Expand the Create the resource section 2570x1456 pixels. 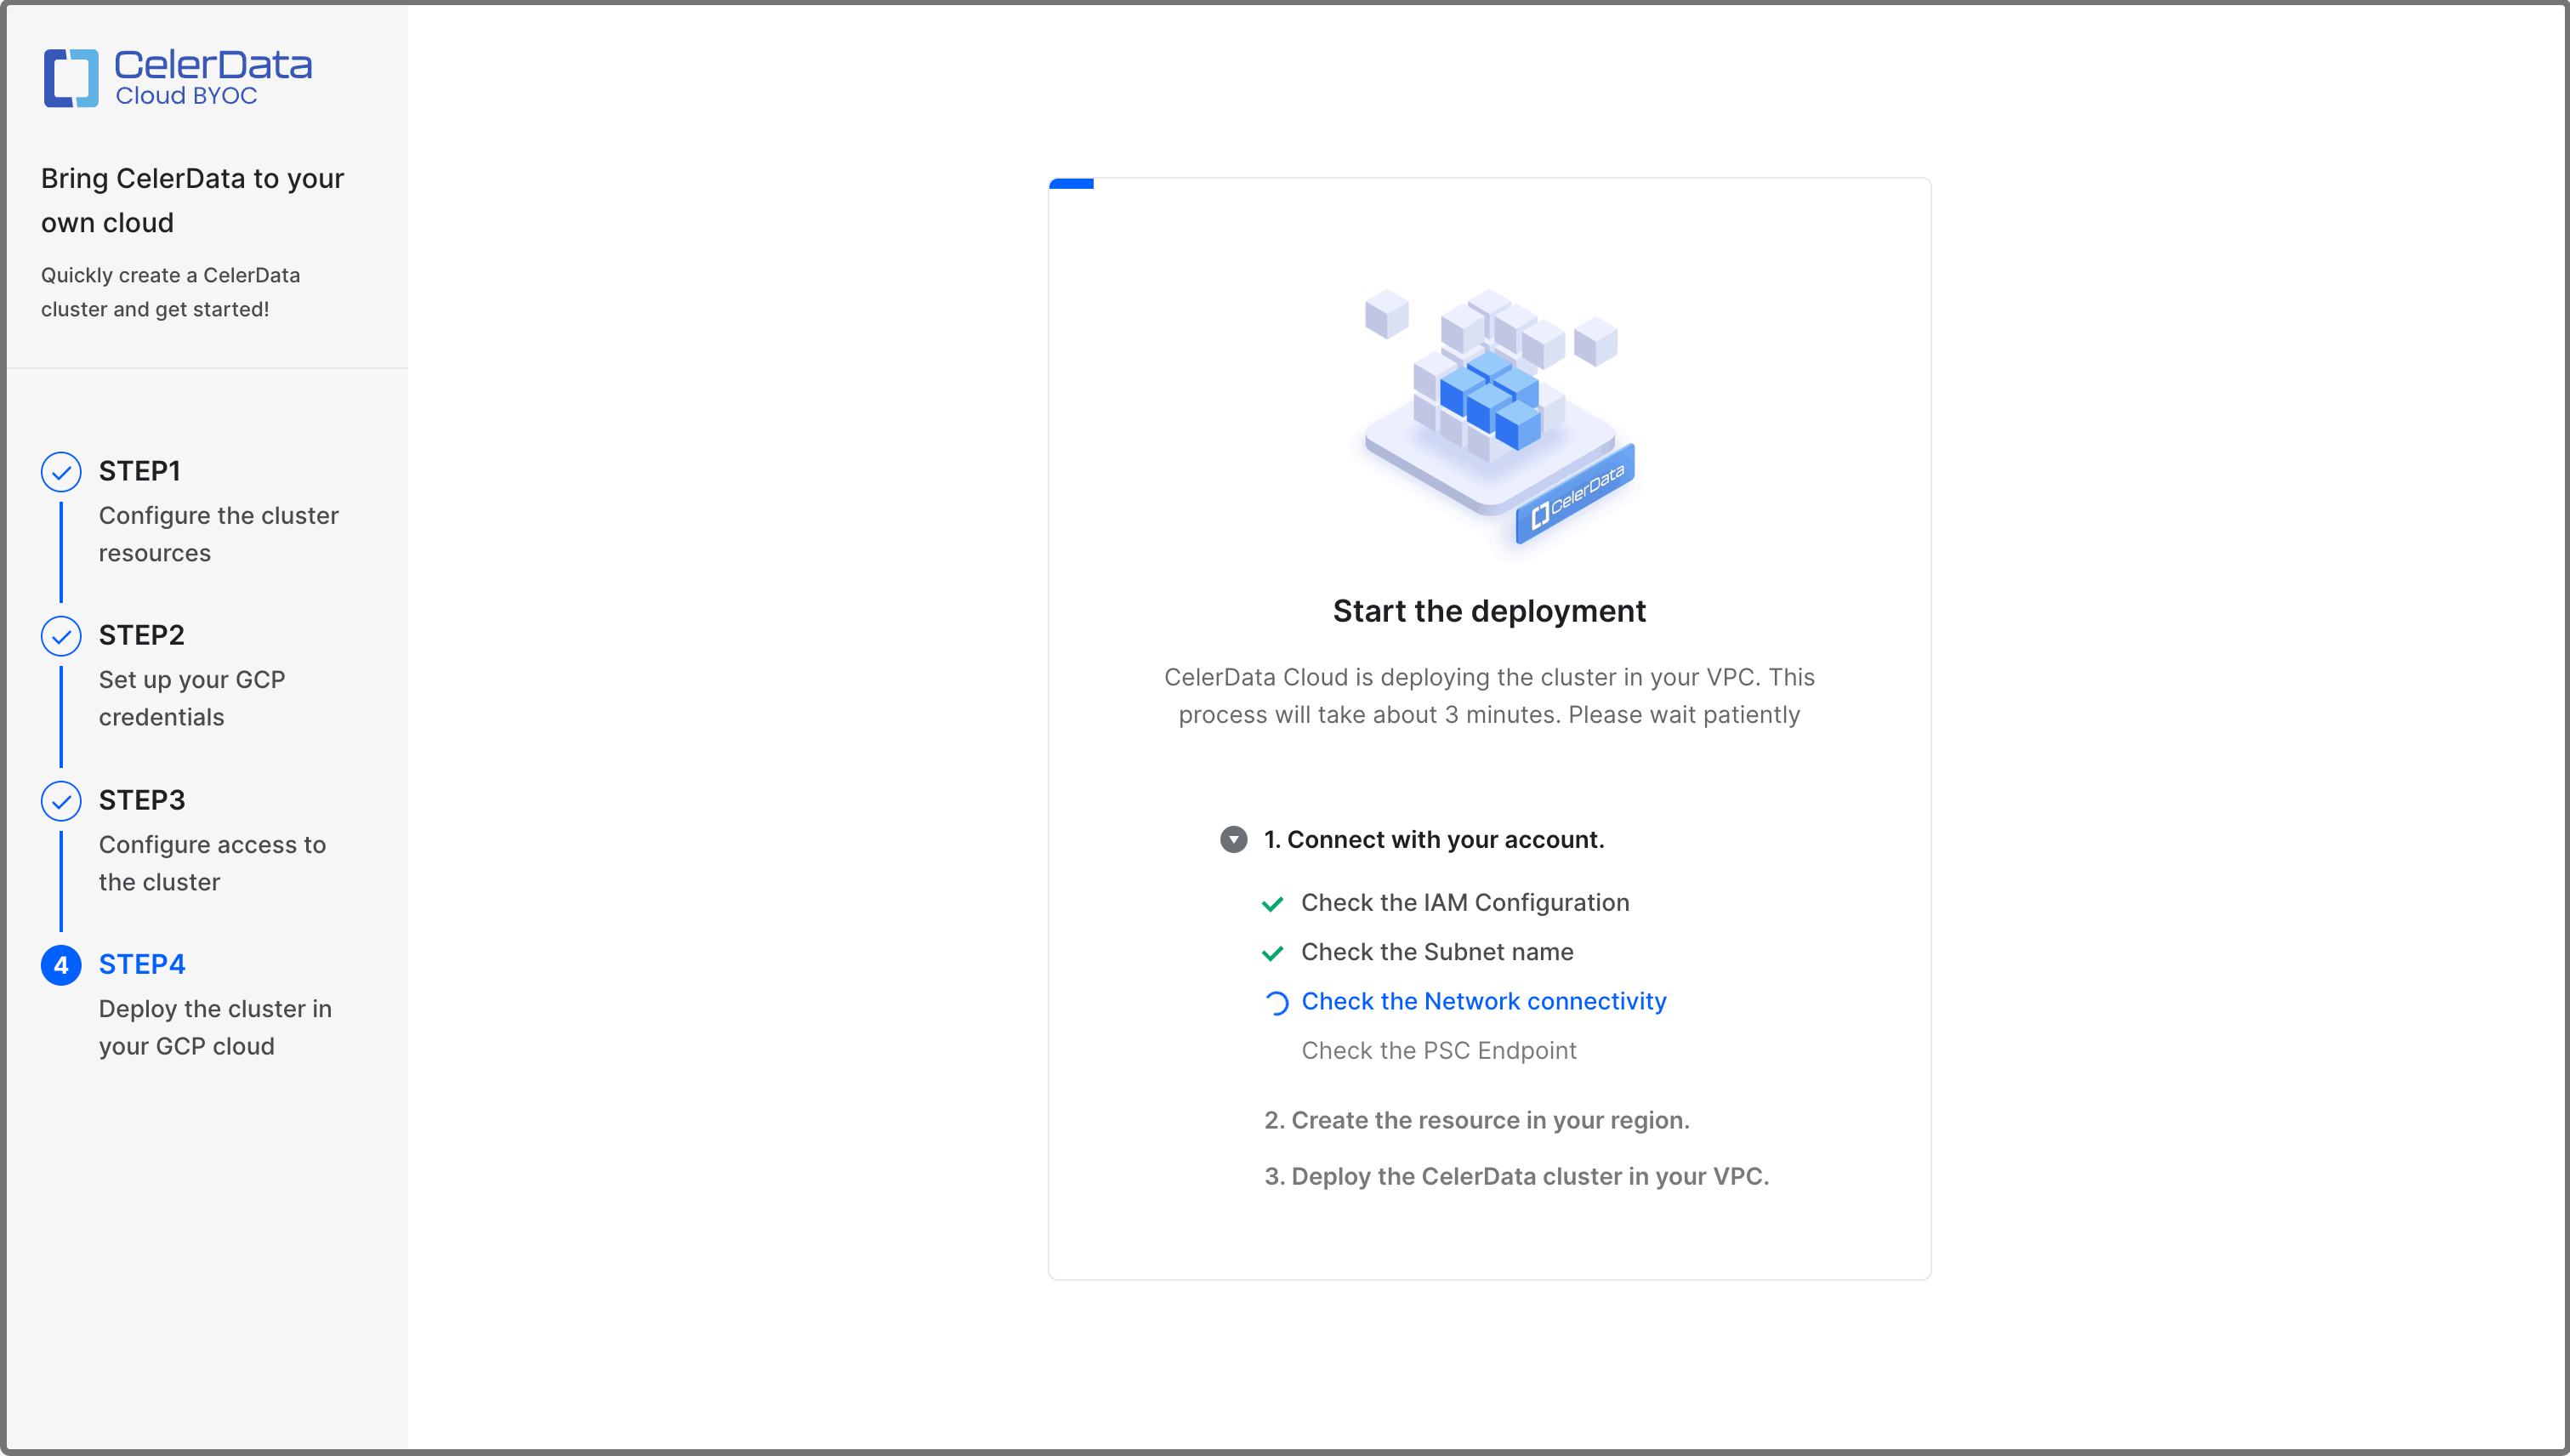coord(1477,1120)
